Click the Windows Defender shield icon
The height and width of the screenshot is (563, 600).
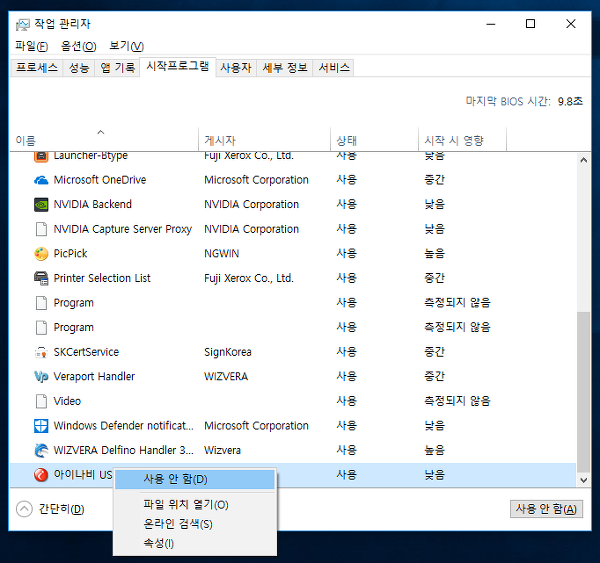click(41, 426)
